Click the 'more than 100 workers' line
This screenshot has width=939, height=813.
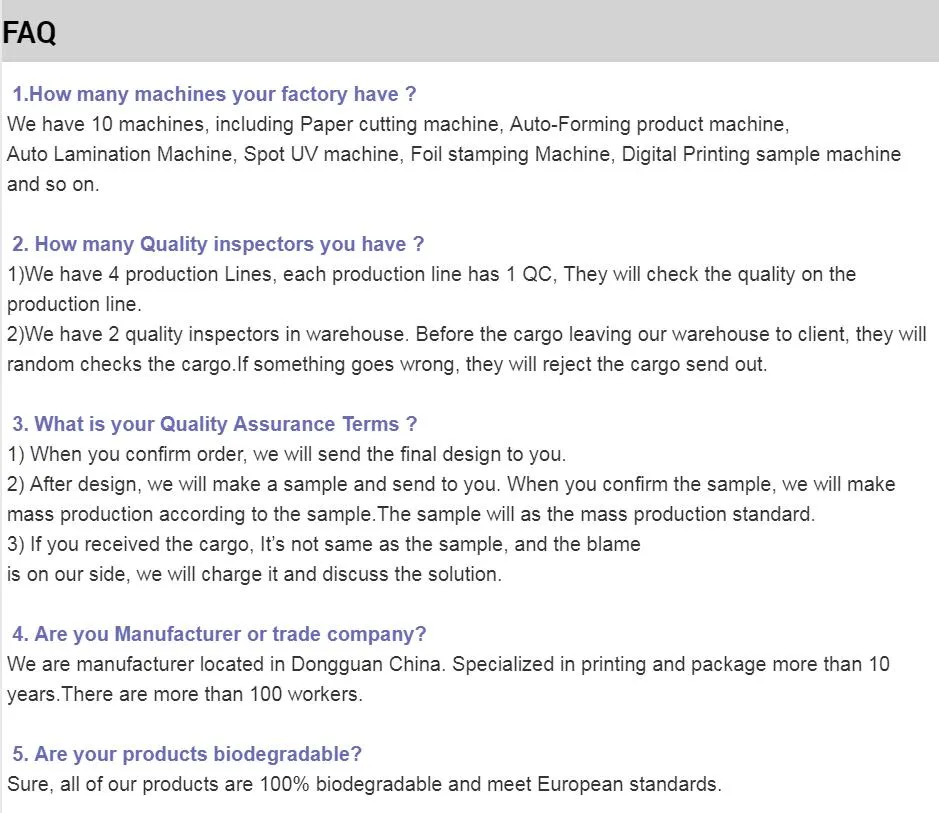point(184,694)
